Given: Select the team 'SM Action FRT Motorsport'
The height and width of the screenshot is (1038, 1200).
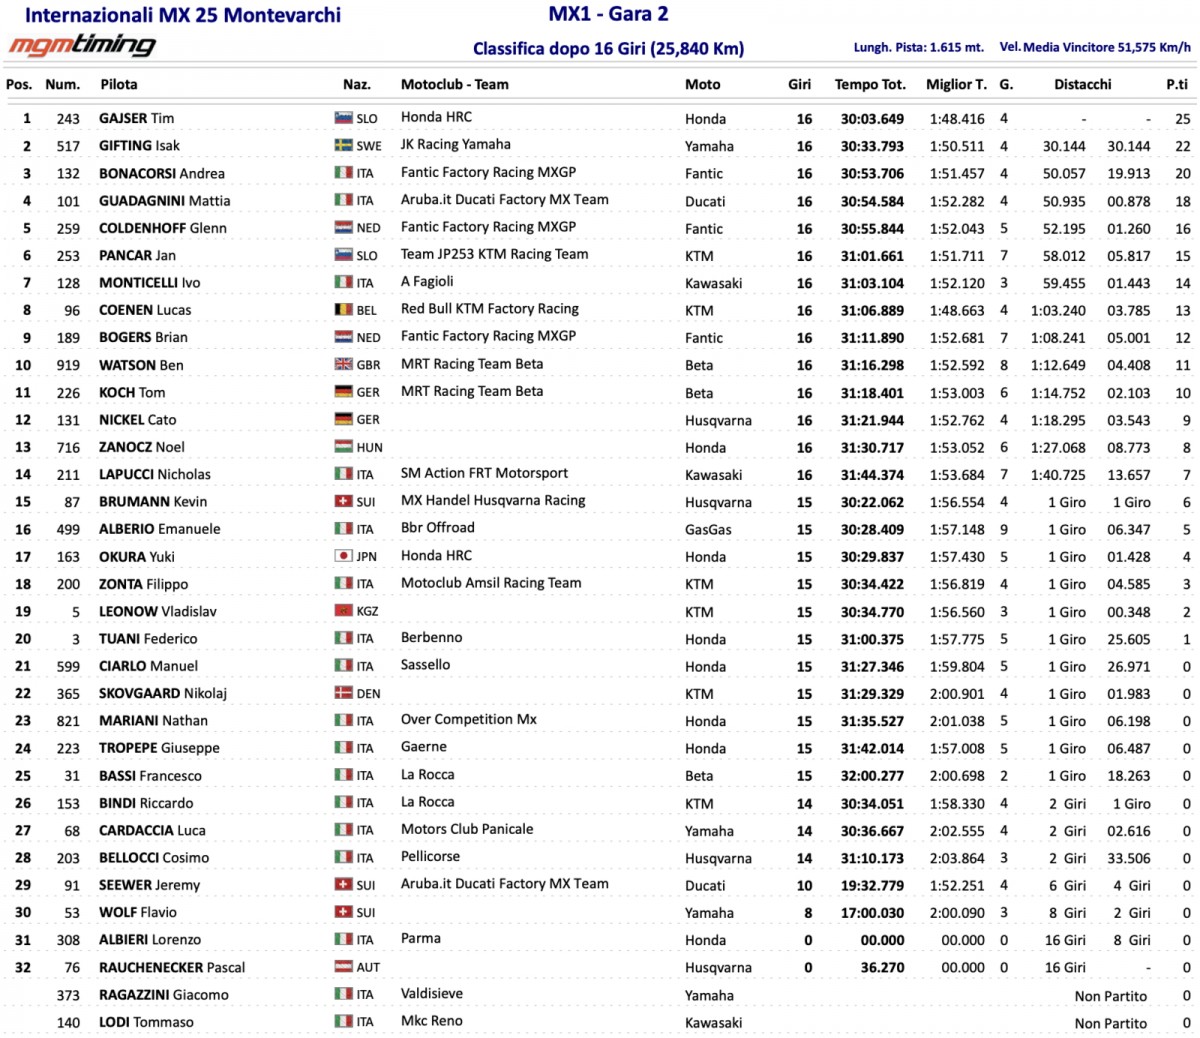Looking at the screenshot, I should (x=484, y=473).
